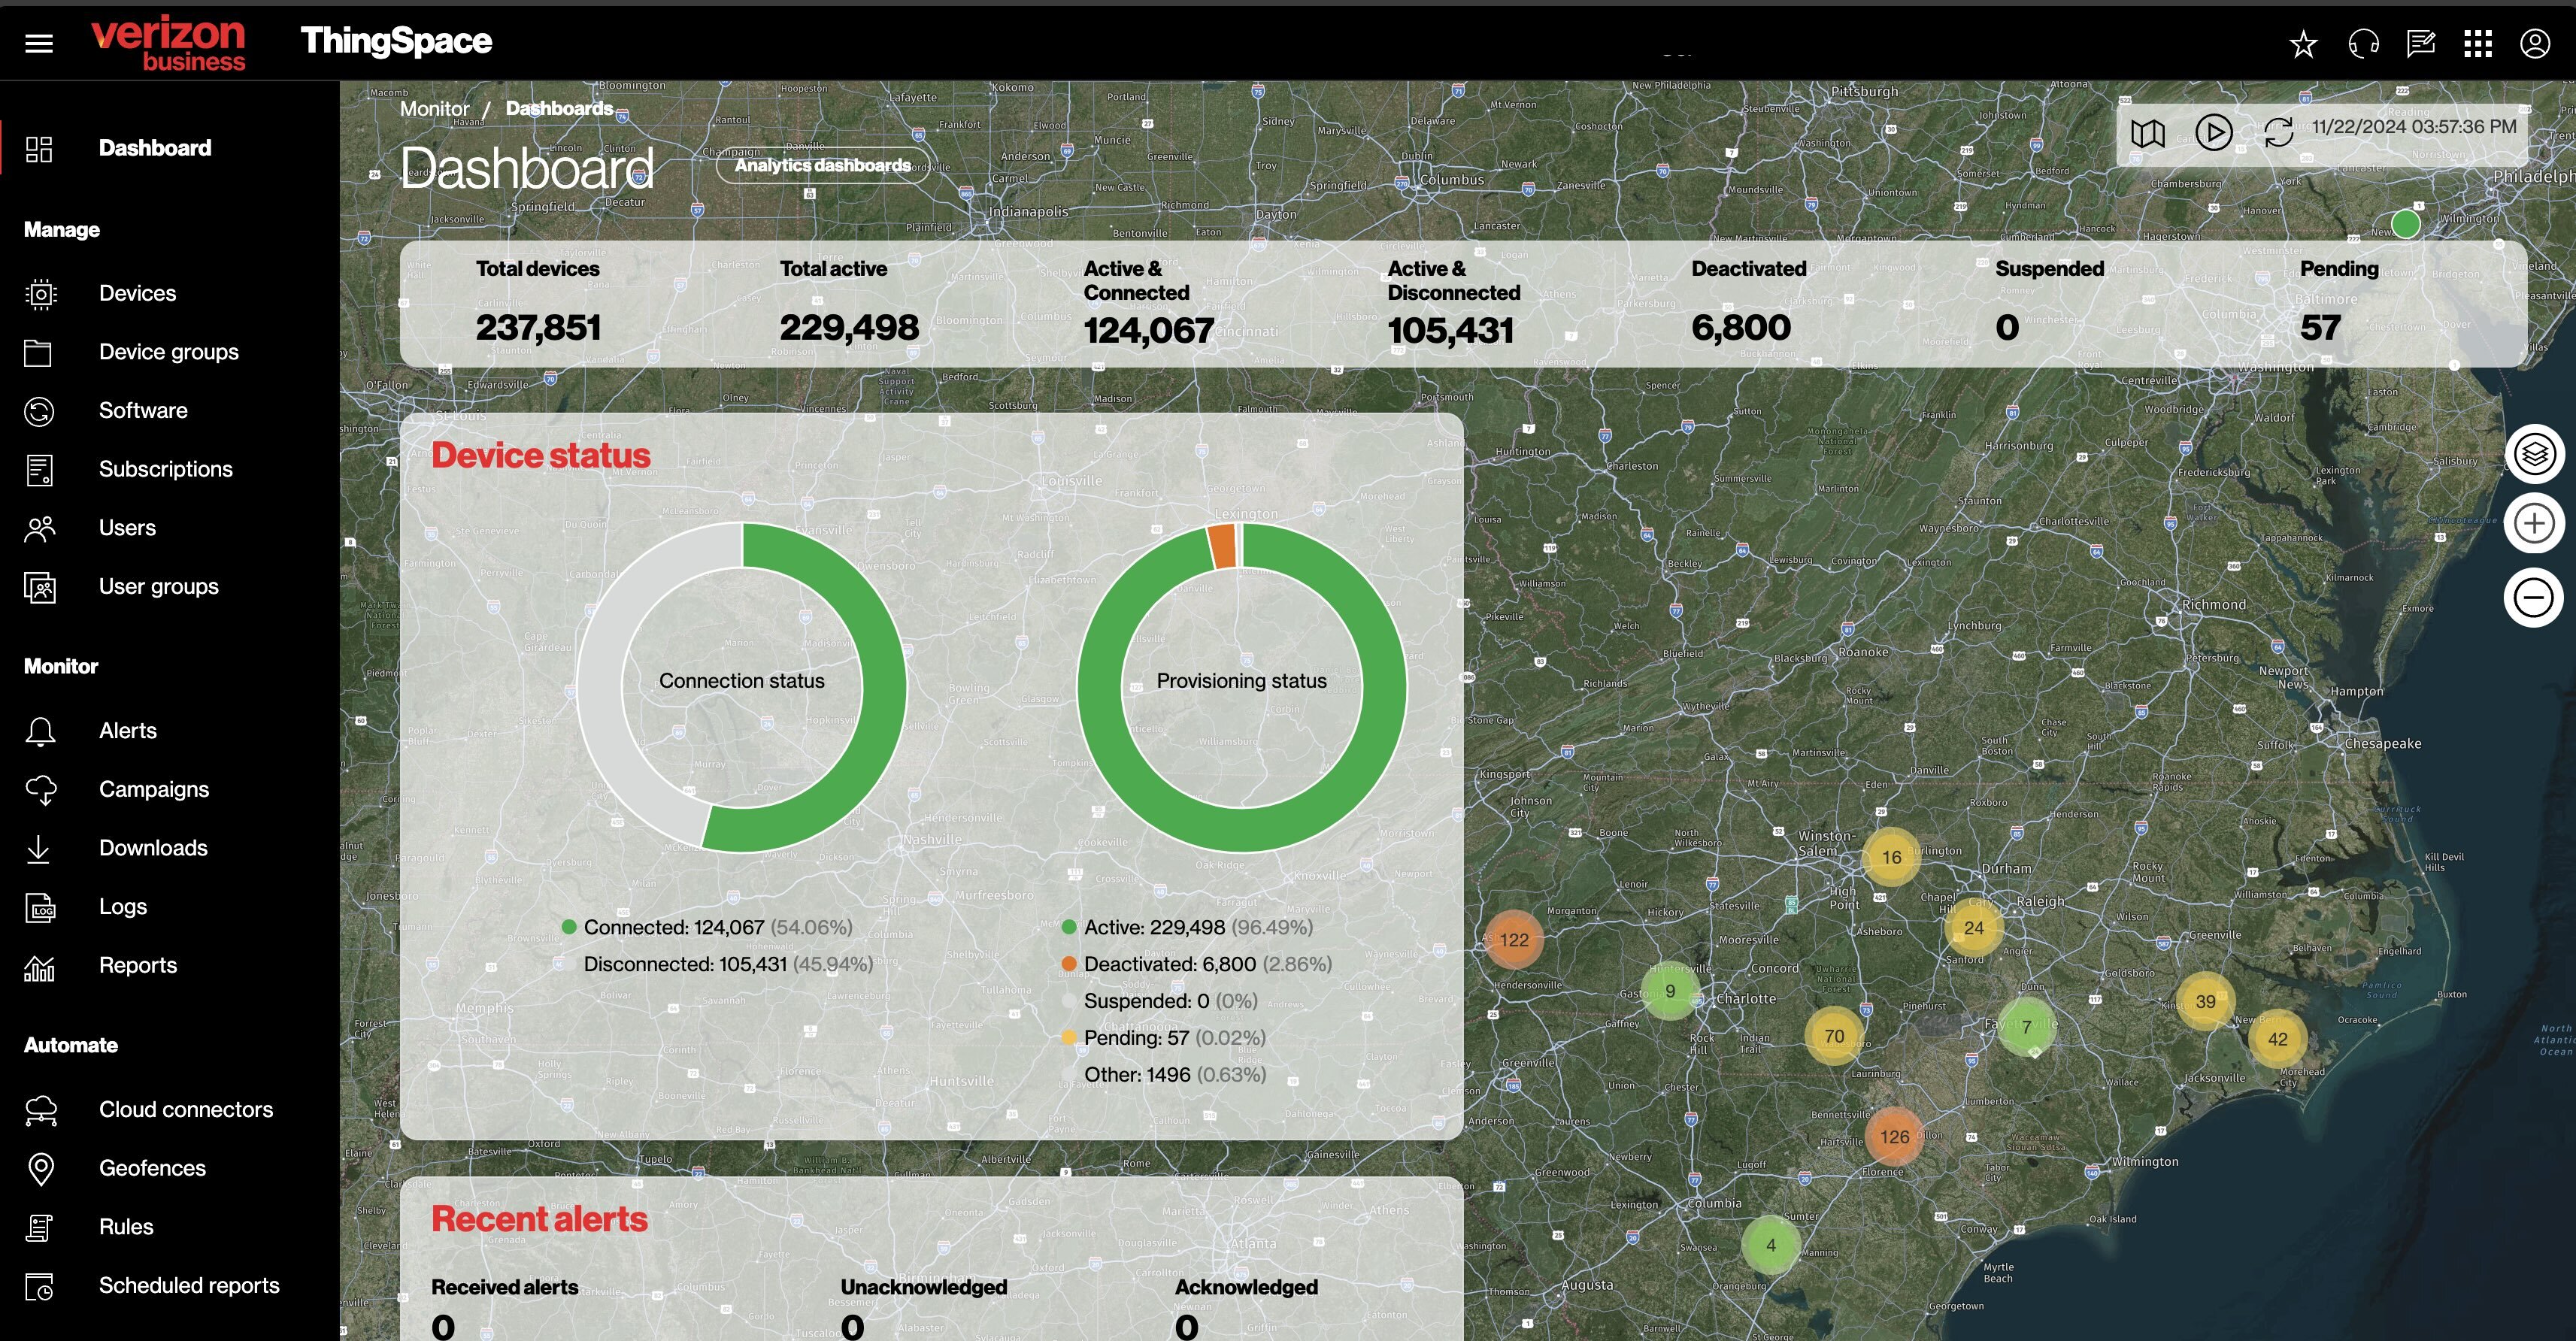
Task: Expand the 126 device cluster marker
Action: 1893,1137
